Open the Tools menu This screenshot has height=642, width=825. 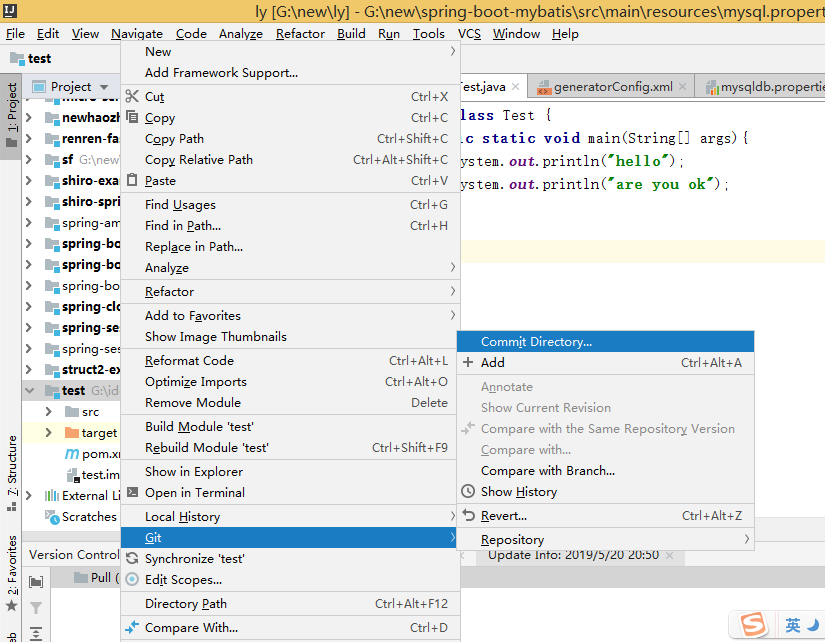[428, 34]
